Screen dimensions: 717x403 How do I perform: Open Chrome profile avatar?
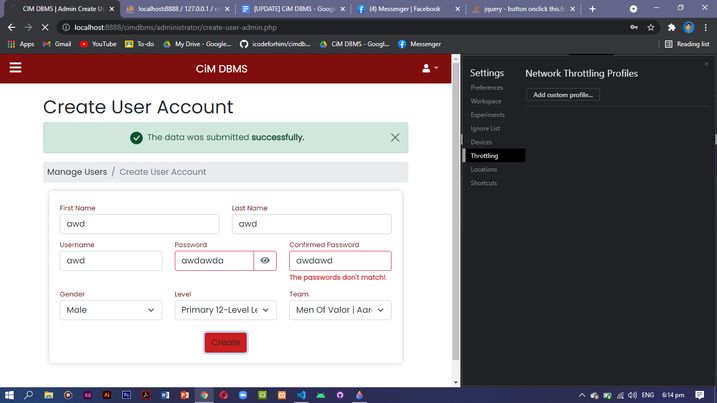point(689,27)
